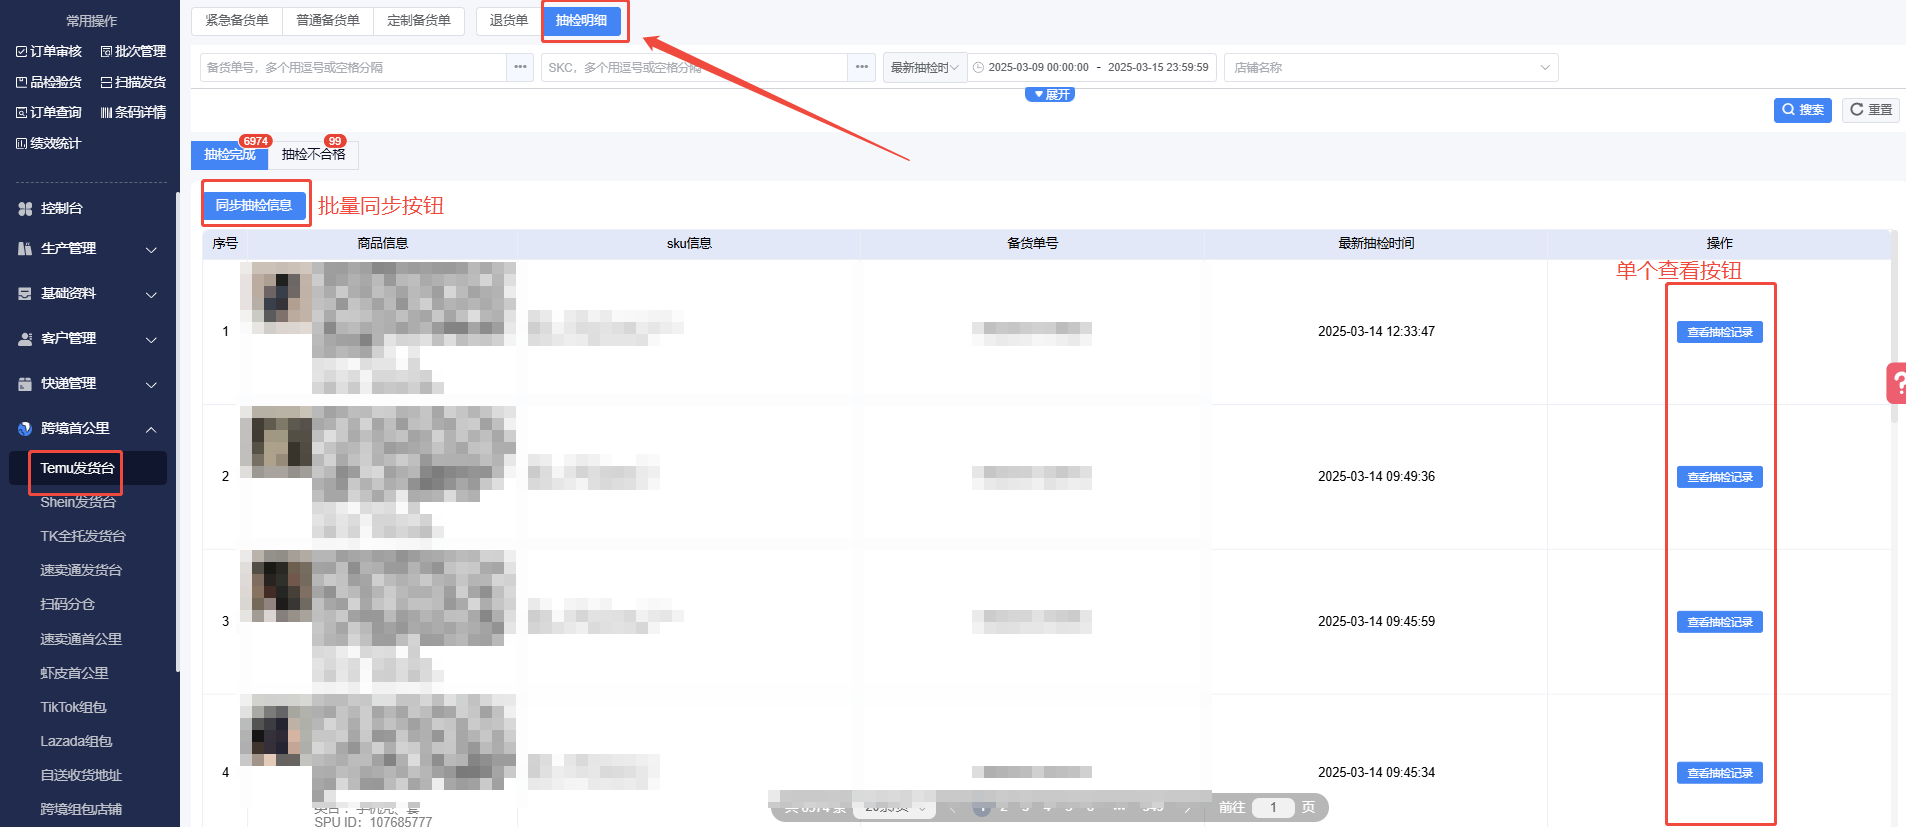
Task: View 抽检记录 for the row dated 09:49:36
Action: pos(1720,477)
